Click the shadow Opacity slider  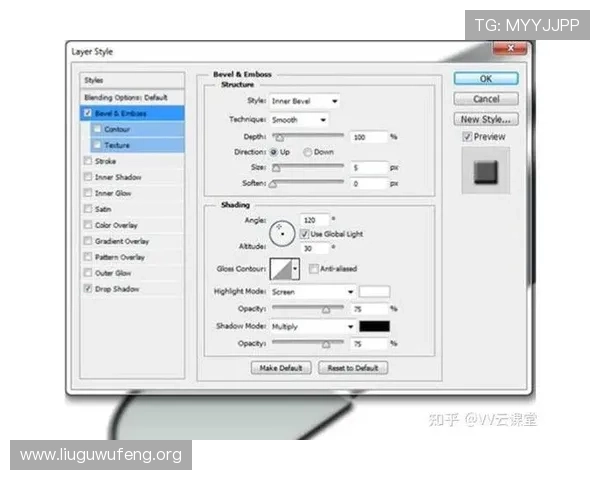pyautogui.click(x=308, y=342)
